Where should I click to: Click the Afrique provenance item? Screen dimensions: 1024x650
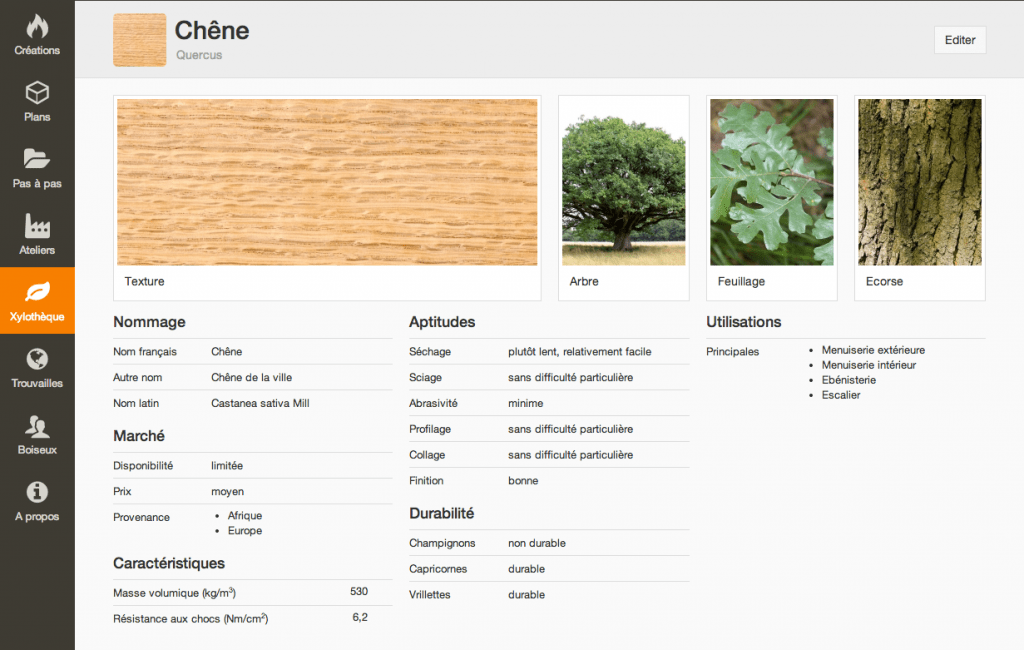pos(245,515)
